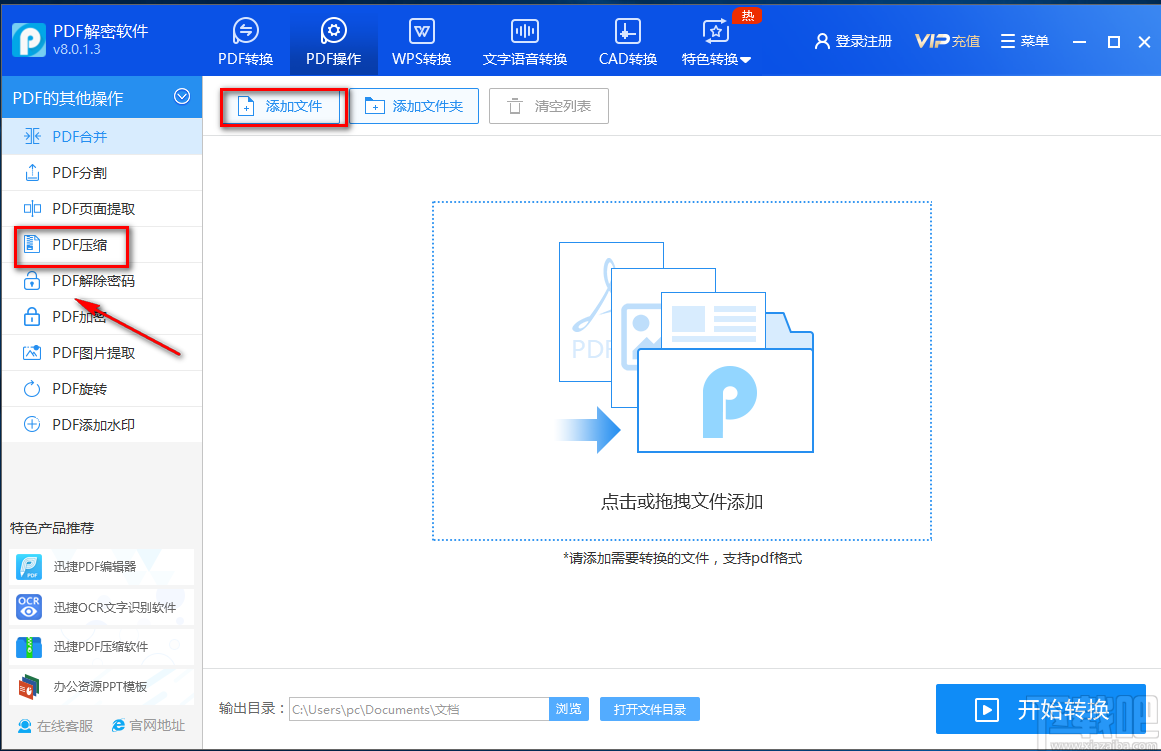Open the PDF分割 function
Viewport: 1161px width, 751px height.
coord(80,172)
